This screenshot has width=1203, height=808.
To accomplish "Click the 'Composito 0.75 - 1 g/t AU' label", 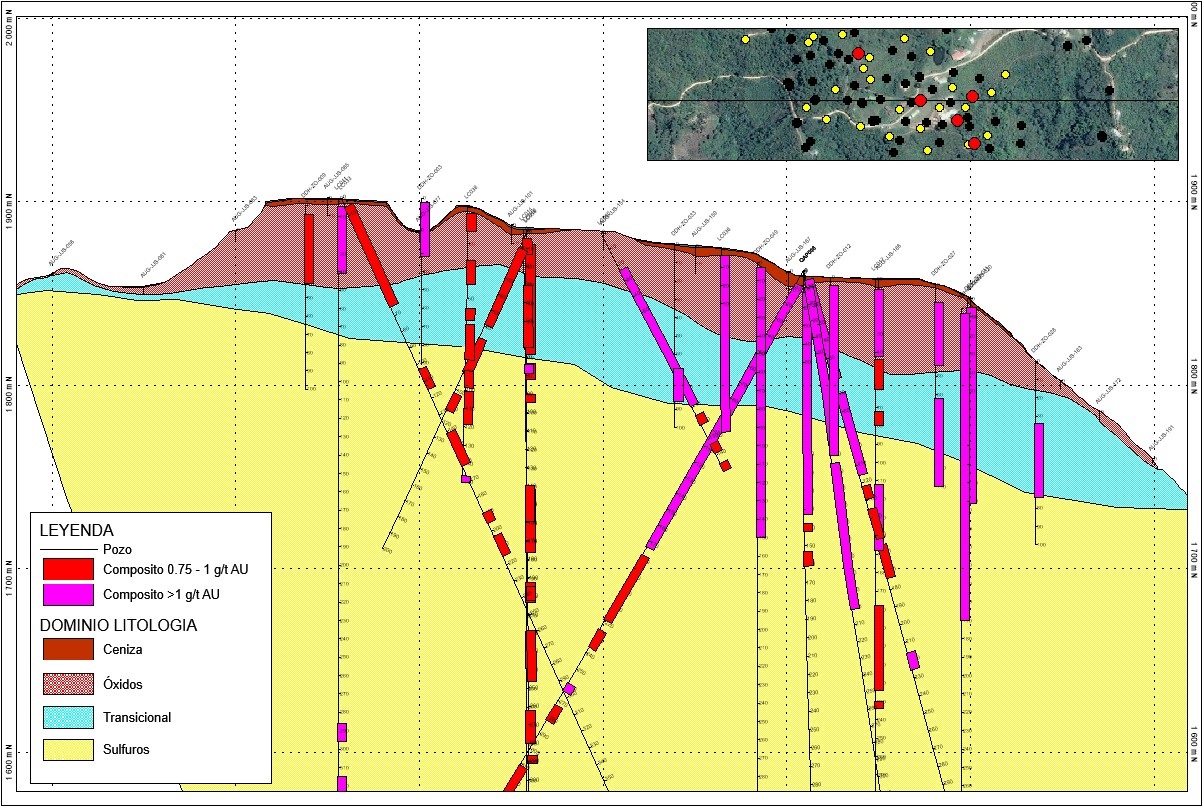I will (x=175, y=570).
